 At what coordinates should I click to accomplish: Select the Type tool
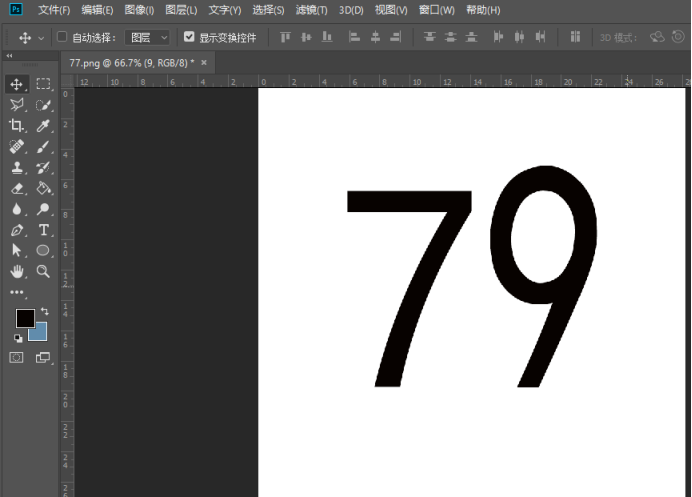(43, 230)
